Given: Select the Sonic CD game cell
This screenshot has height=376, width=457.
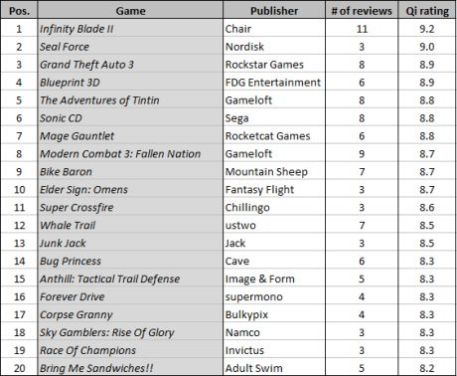Looking at the screenshot, I should pos(130,118).
